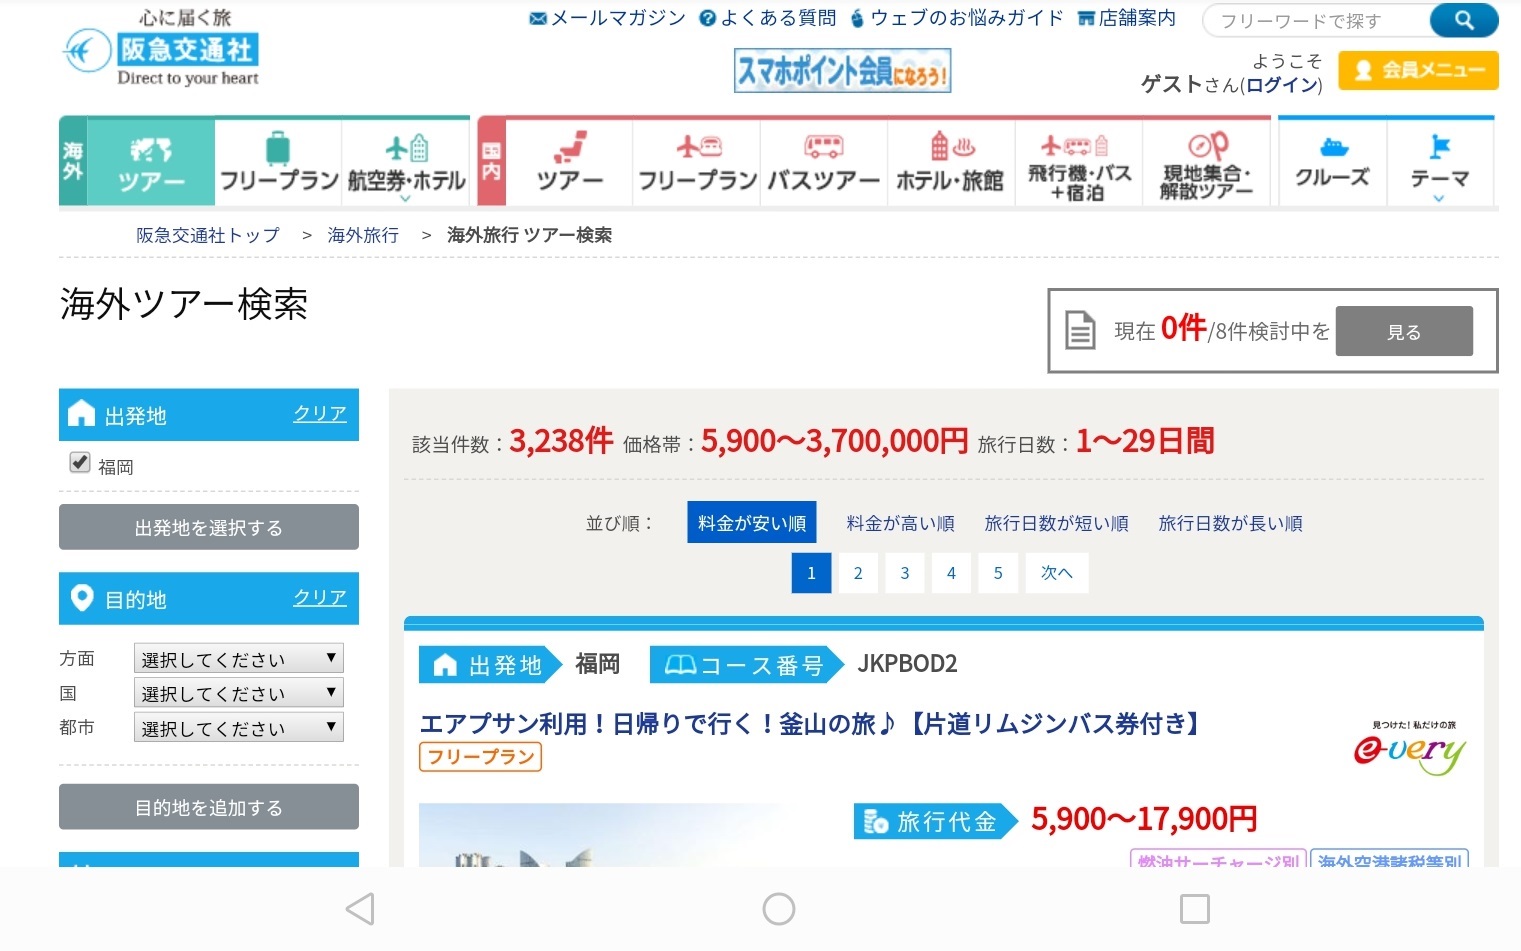Tap the Android home circle icon
The image size is (1521, 951).
pyautogui.click(x=778, y=908)
